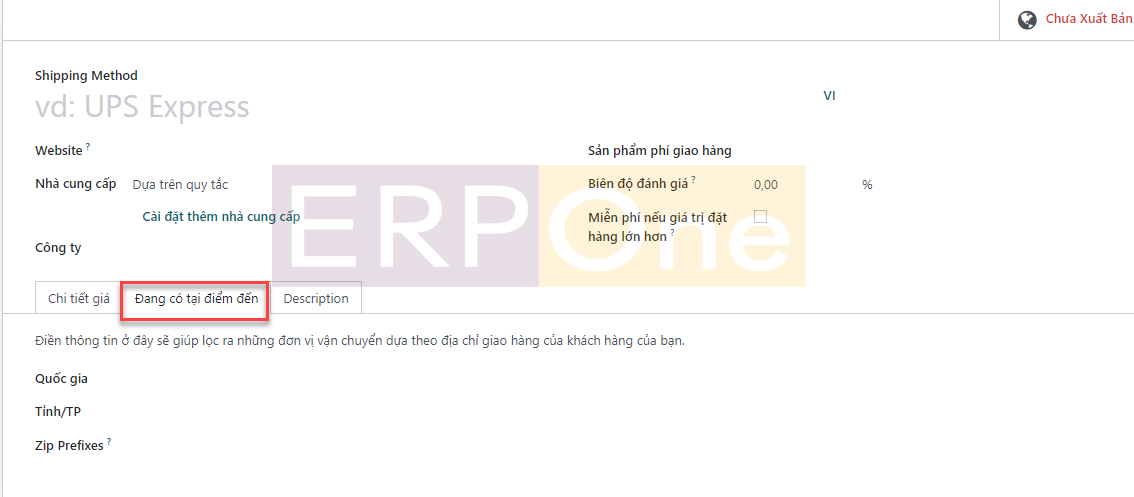This screenshot has height=497, width=1134.
Task: Click the Cài đặt thêm nhà cung cấp link
Action: (x=221, y=216)
